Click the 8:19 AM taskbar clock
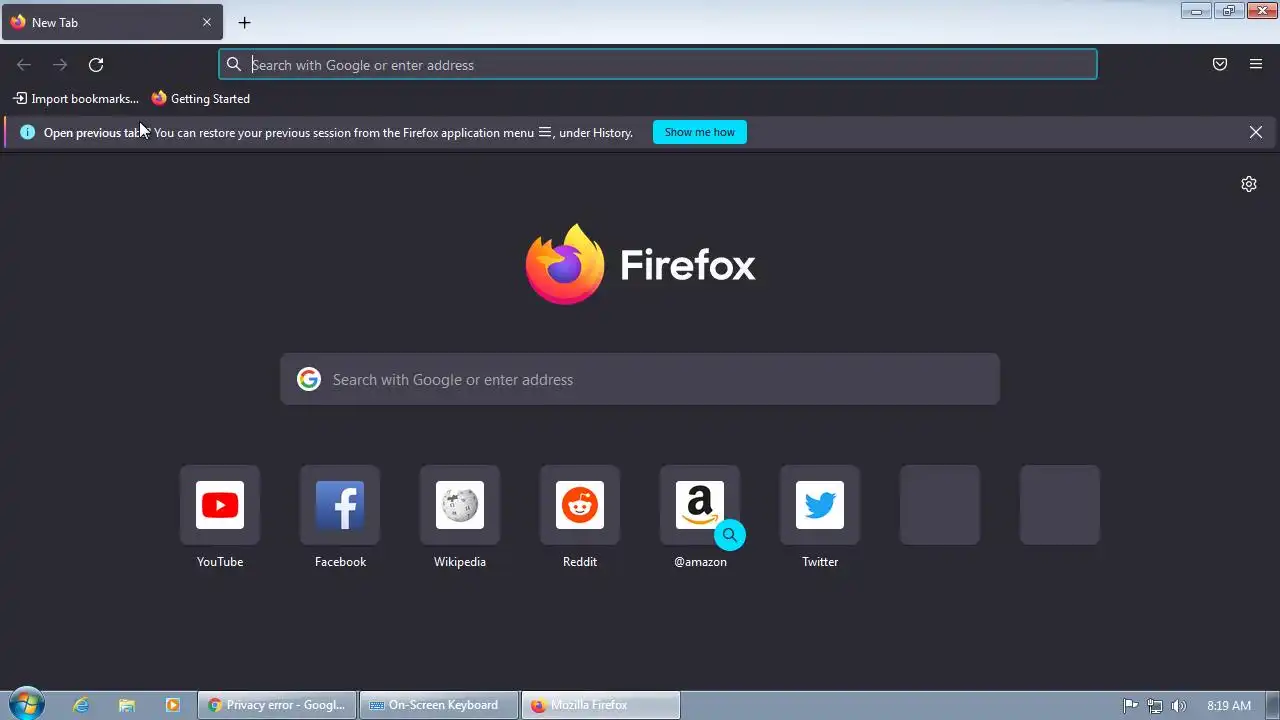Viewport: 1280px width, 720px height. tap(1229, 706)
